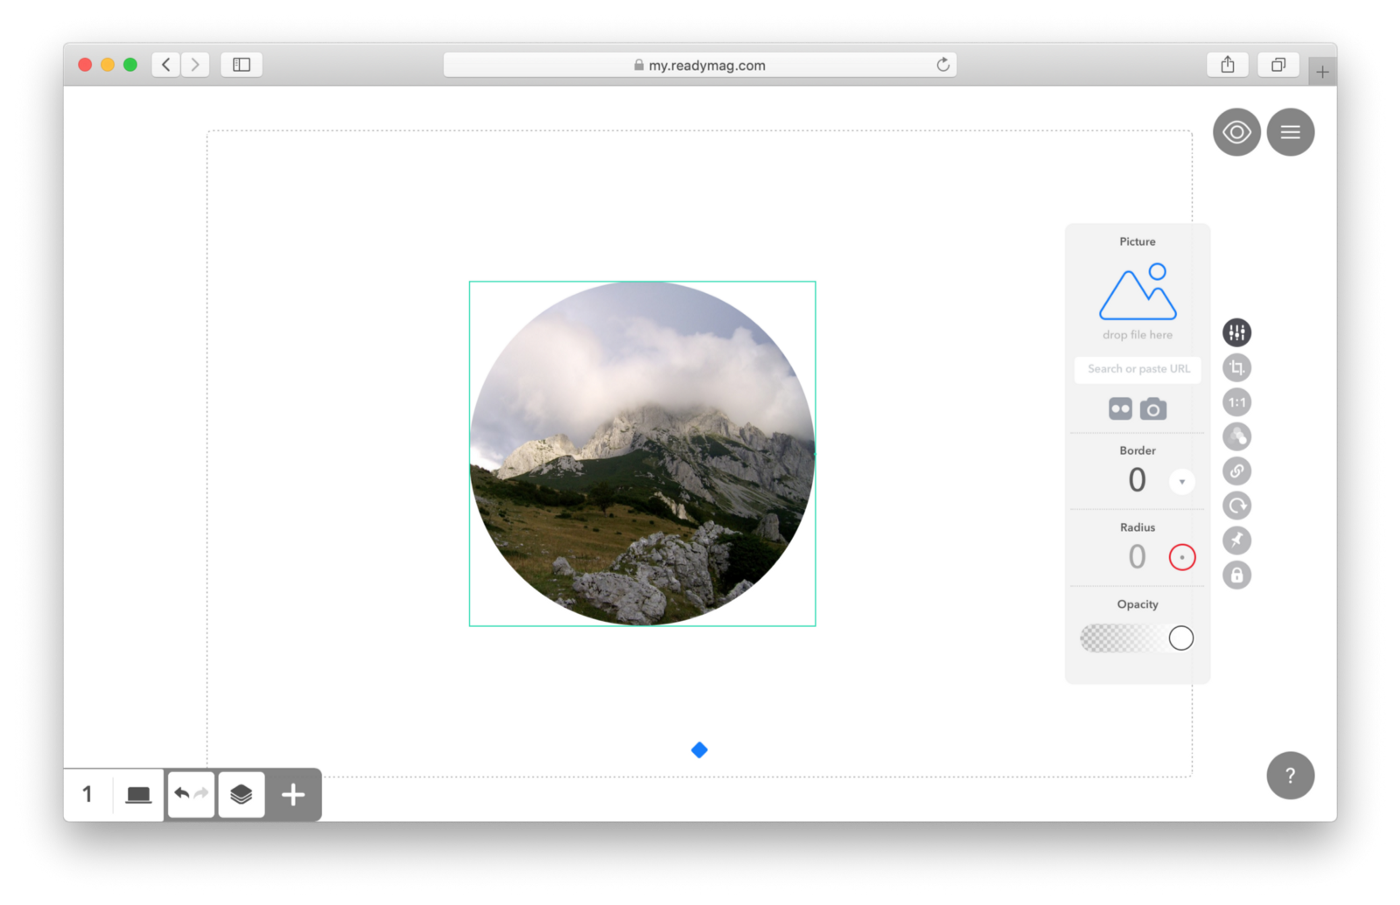Click the undo arrow
This screenshot has width=1400, height=905.
182,793
